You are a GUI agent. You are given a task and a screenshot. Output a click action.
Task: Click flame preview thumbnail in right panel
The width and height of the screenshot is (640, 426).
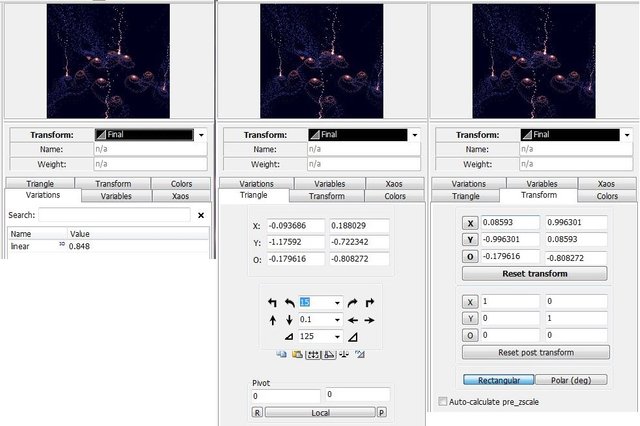tap(534, 61)
